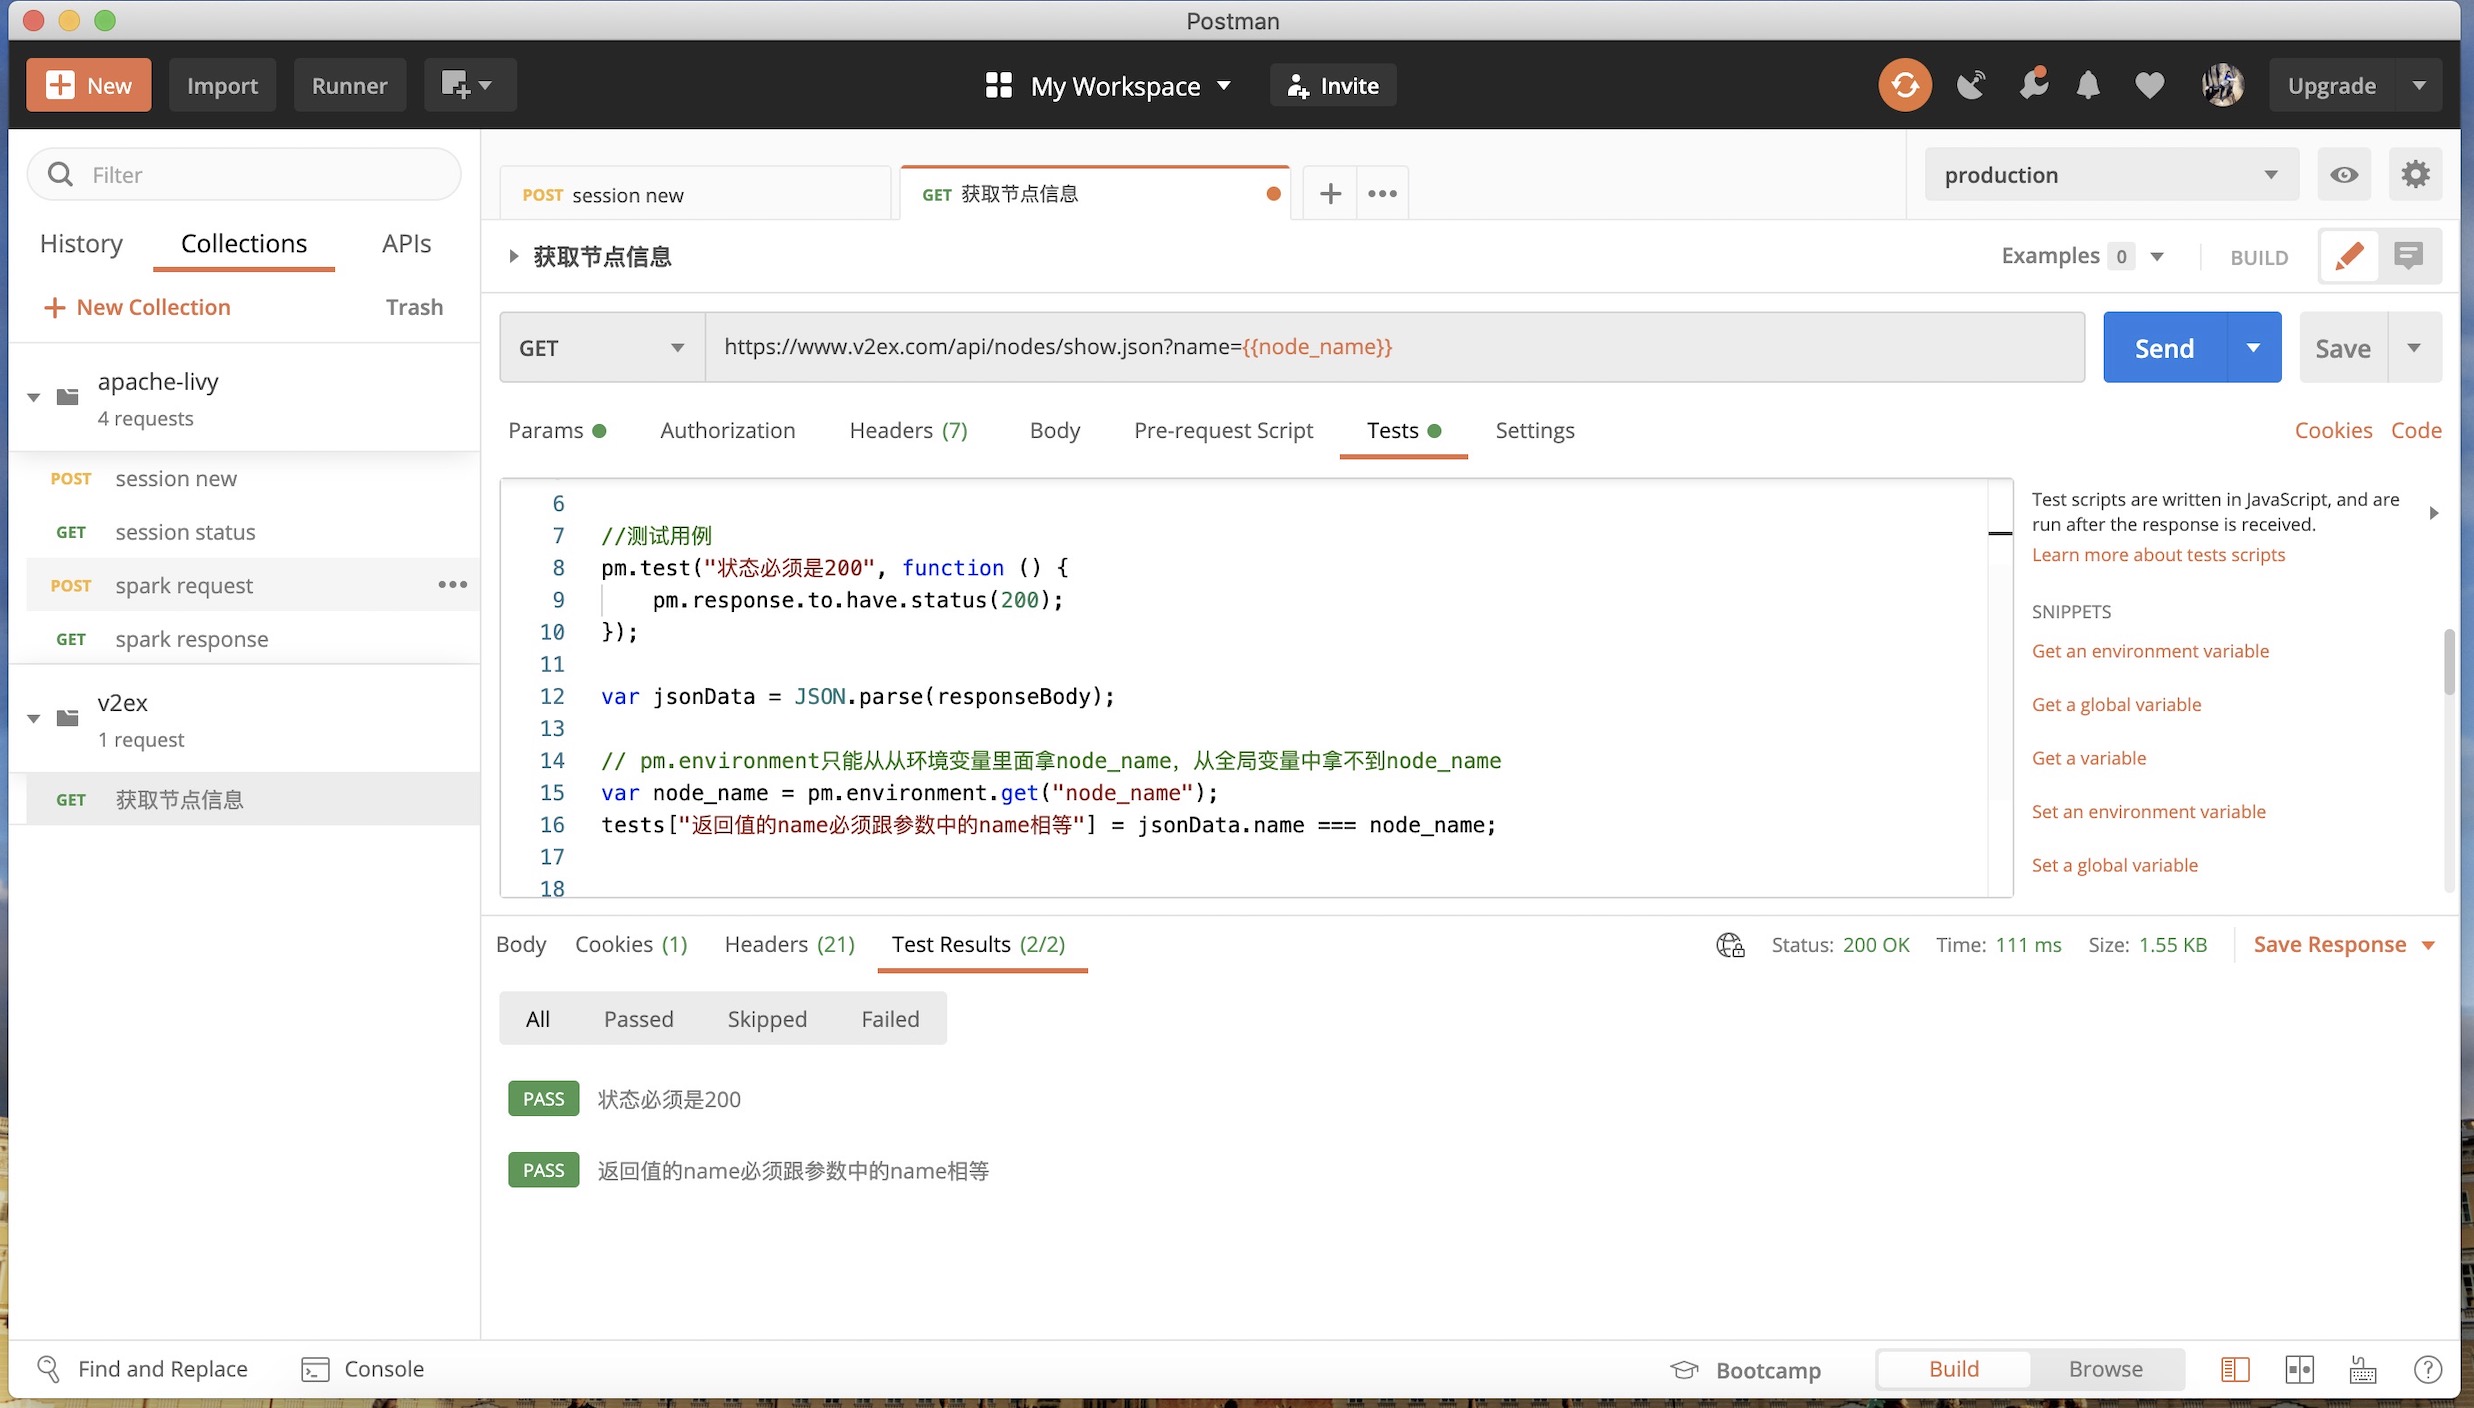Open the manage environments gear icon
Image resolution: width=2474 pixels, height=1408 pixels.
[2415, 175]
